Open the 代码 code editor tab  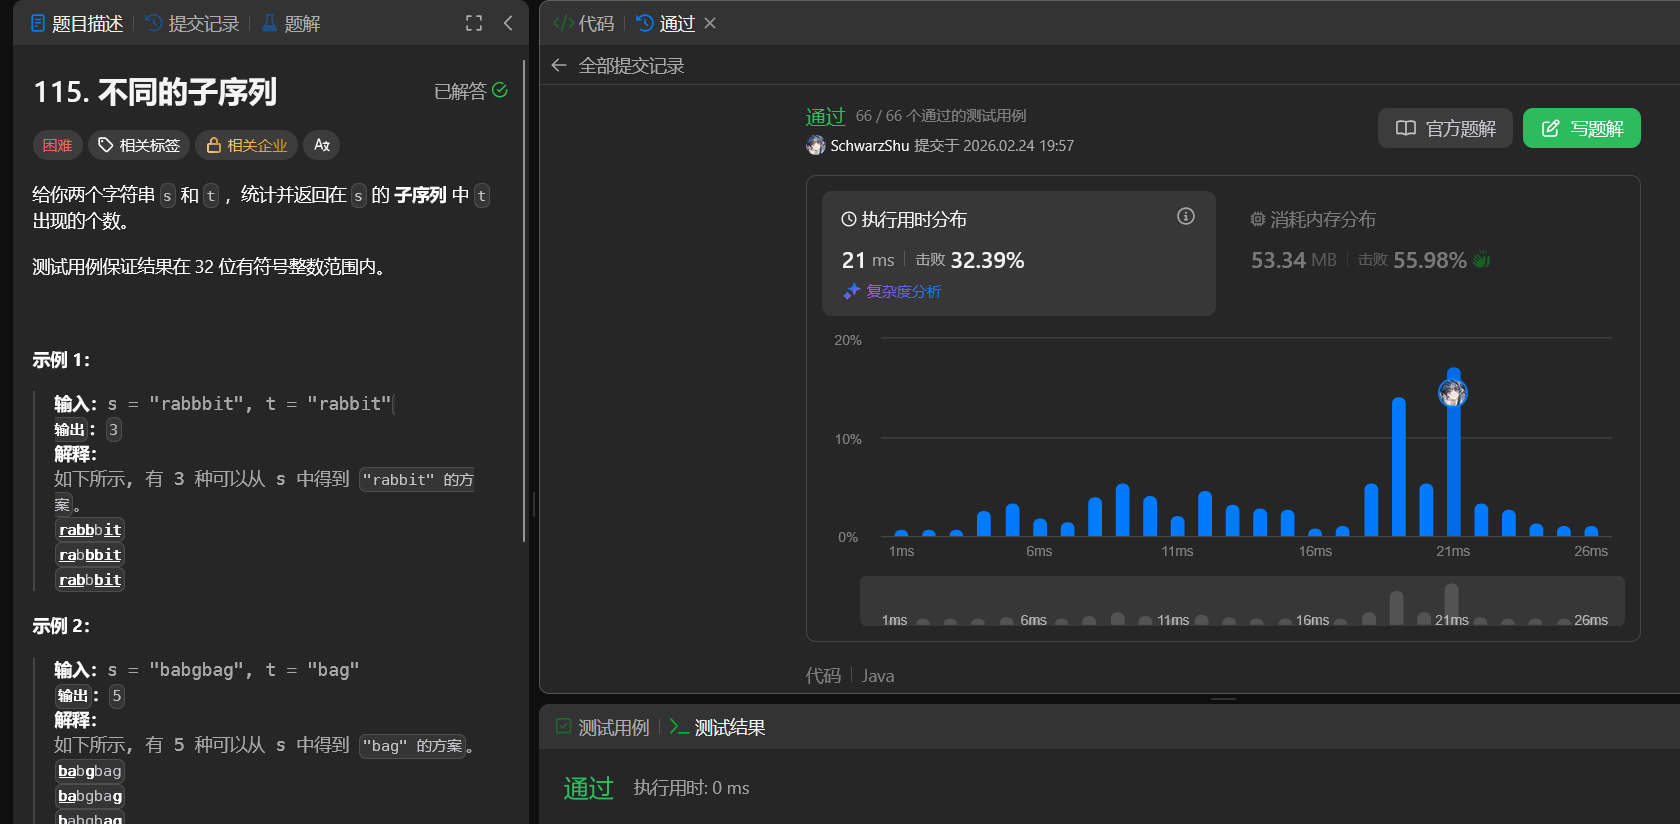point(585,23)
